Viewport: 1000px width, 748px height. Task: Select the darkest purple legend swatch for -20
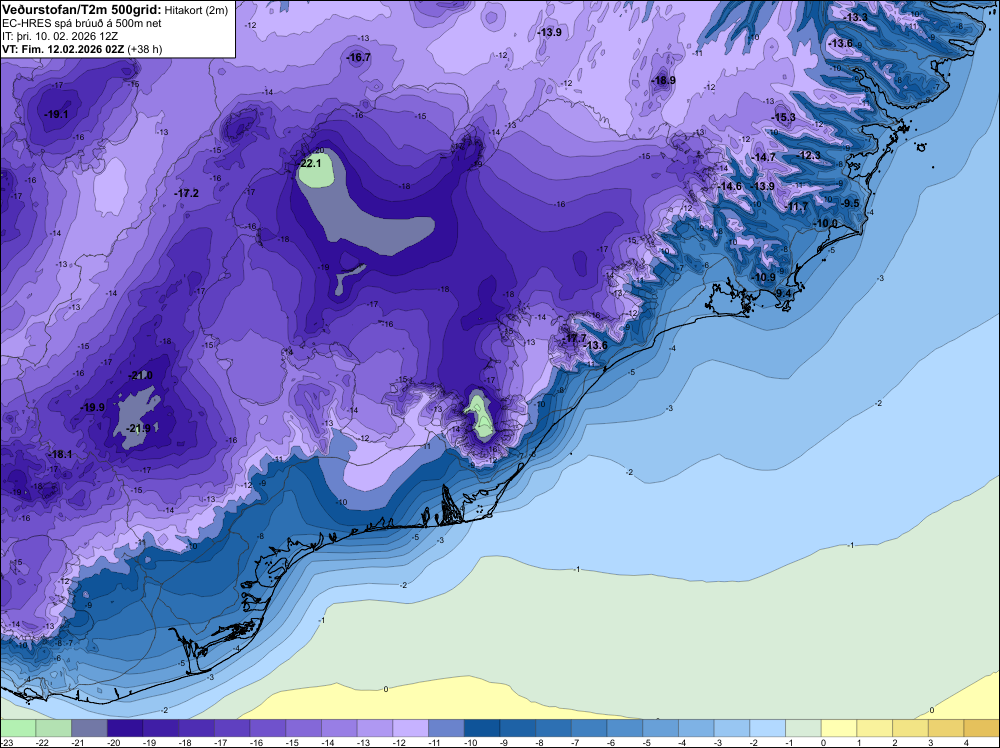pyautogui.click(x=125, y=728)
